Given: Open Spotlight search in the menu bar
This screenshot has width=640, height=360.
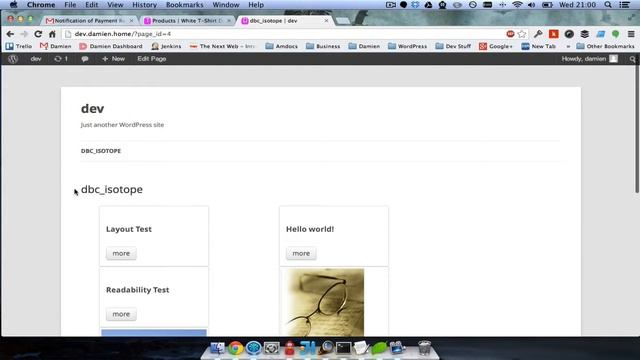Looking at the screenshot, I should pyautogui.click(x=608, y=5).
